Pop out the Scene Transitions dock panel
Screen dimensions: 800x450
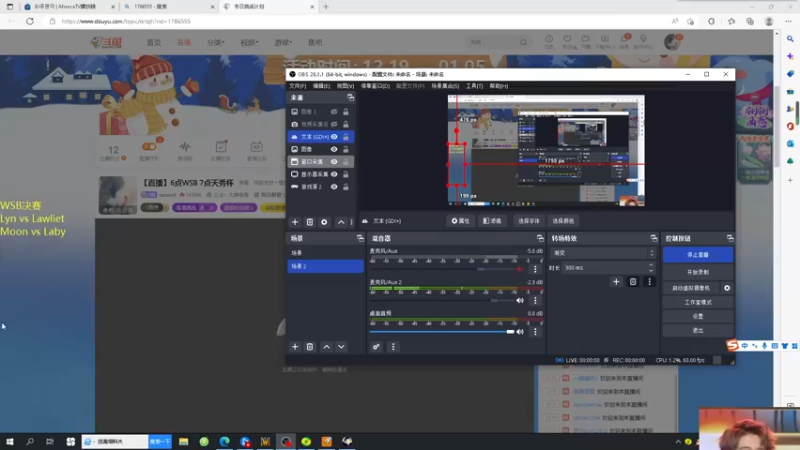point(654,238)
